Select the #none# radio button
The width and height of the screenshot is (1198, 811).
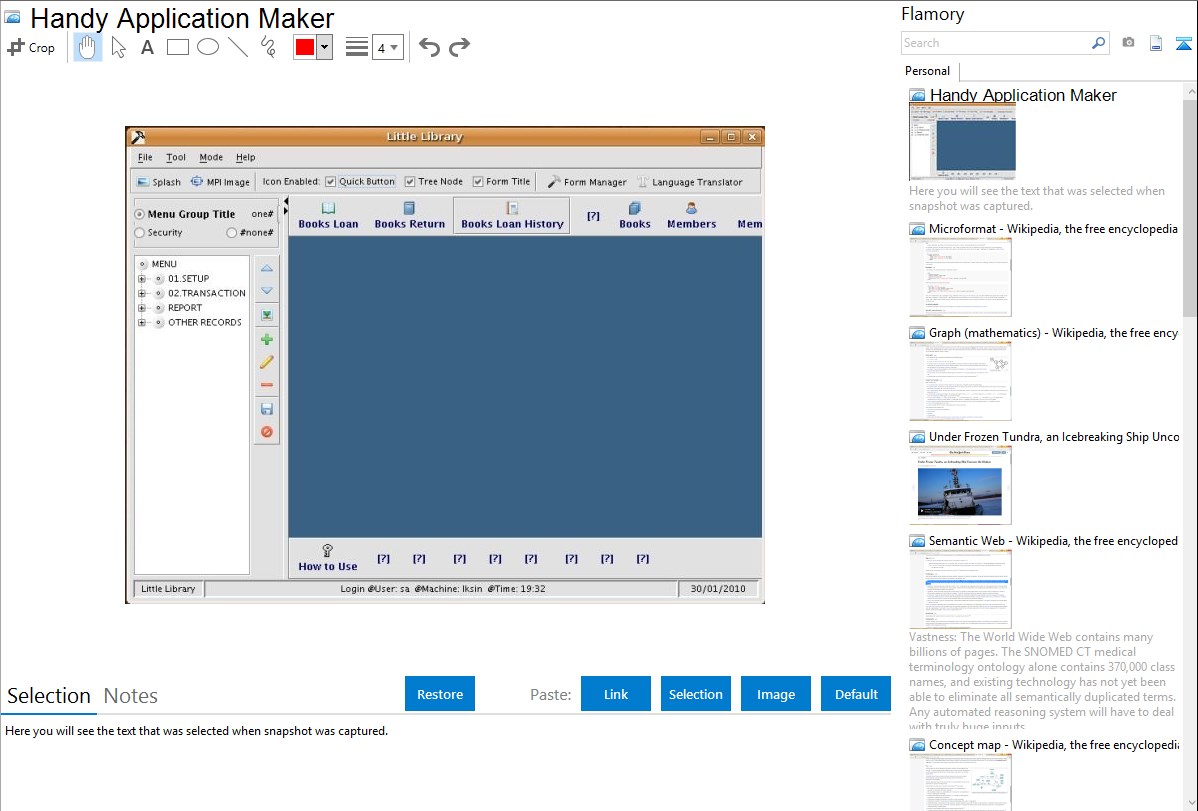pos(232,232)
